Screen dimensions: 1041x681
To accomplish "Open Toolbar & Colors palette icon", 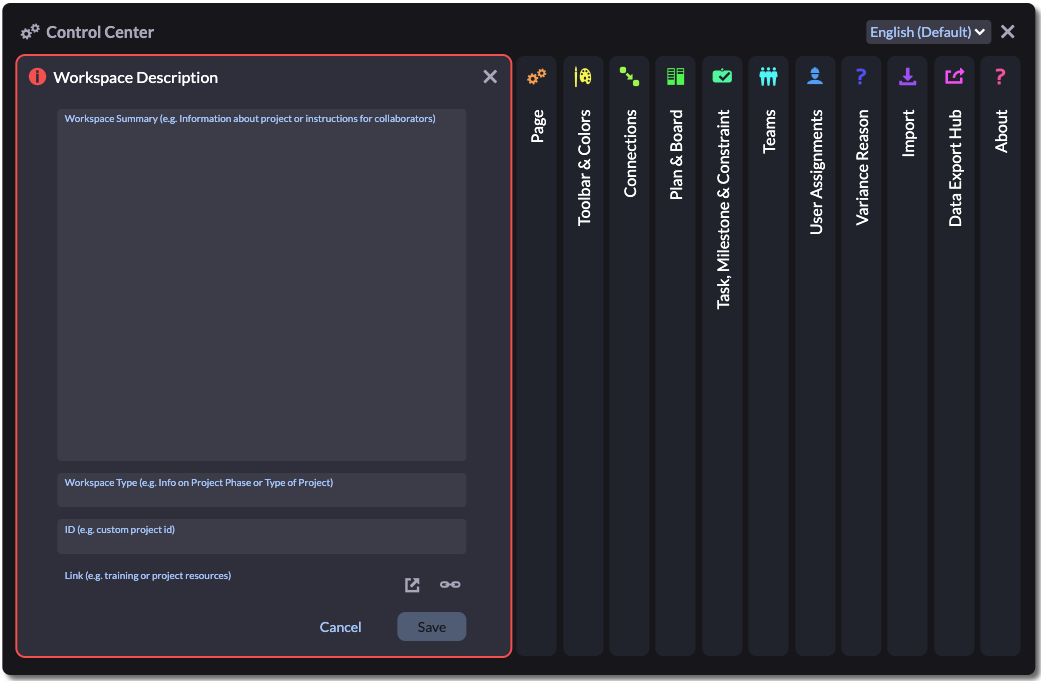I will [x=583, y=76].
